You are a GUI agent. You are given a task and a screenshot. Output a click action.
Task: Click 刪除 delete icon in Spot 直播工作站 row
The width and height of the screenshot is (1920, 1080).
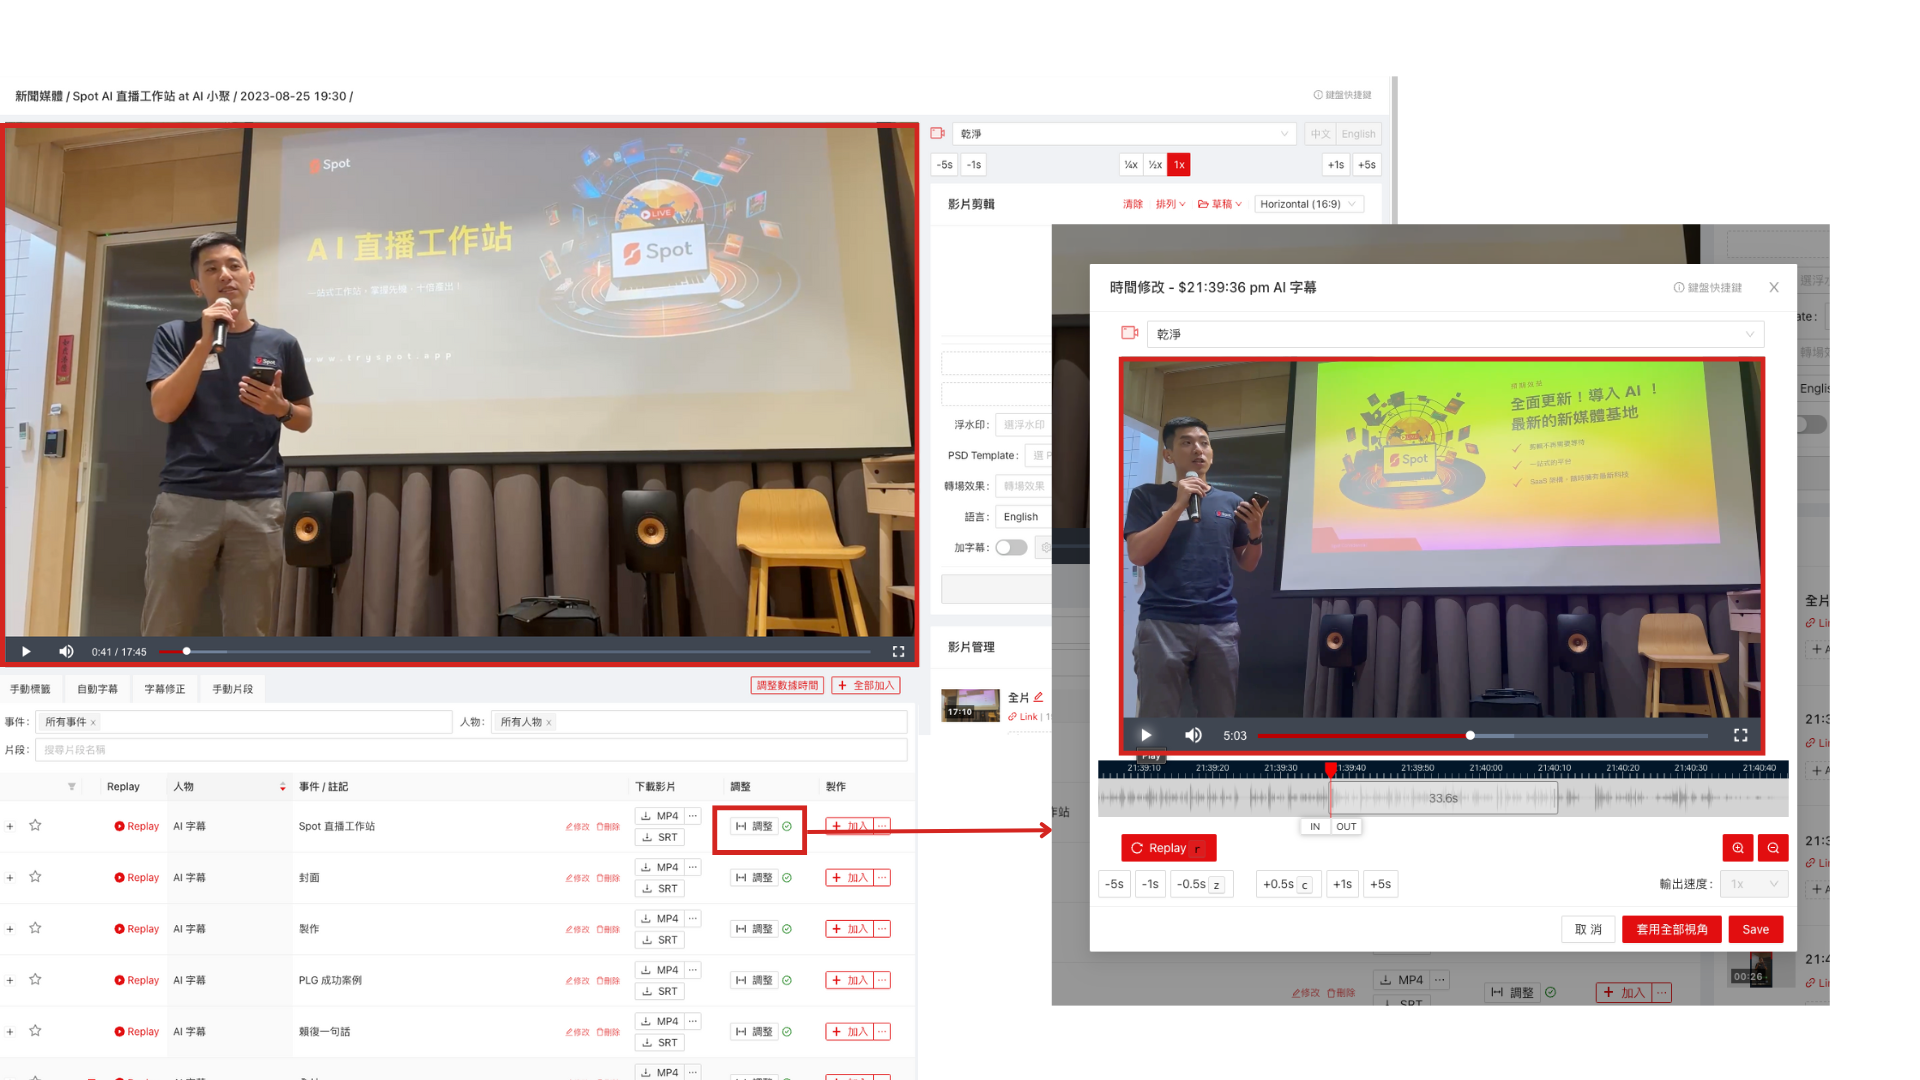click(608, 827)
